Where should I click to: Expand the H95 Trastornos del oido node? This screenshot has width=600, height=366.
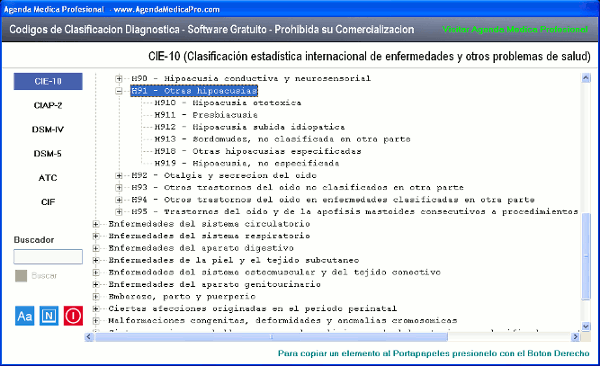[x=119, y=212]
